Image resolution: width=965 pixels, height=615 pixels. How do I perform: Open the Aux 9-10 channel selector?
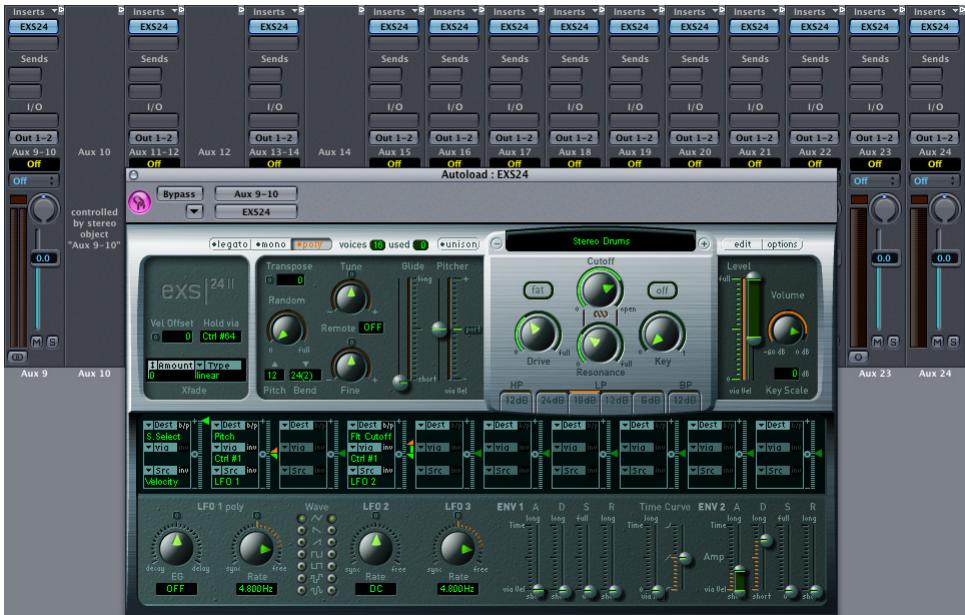(x=255, y=194)
